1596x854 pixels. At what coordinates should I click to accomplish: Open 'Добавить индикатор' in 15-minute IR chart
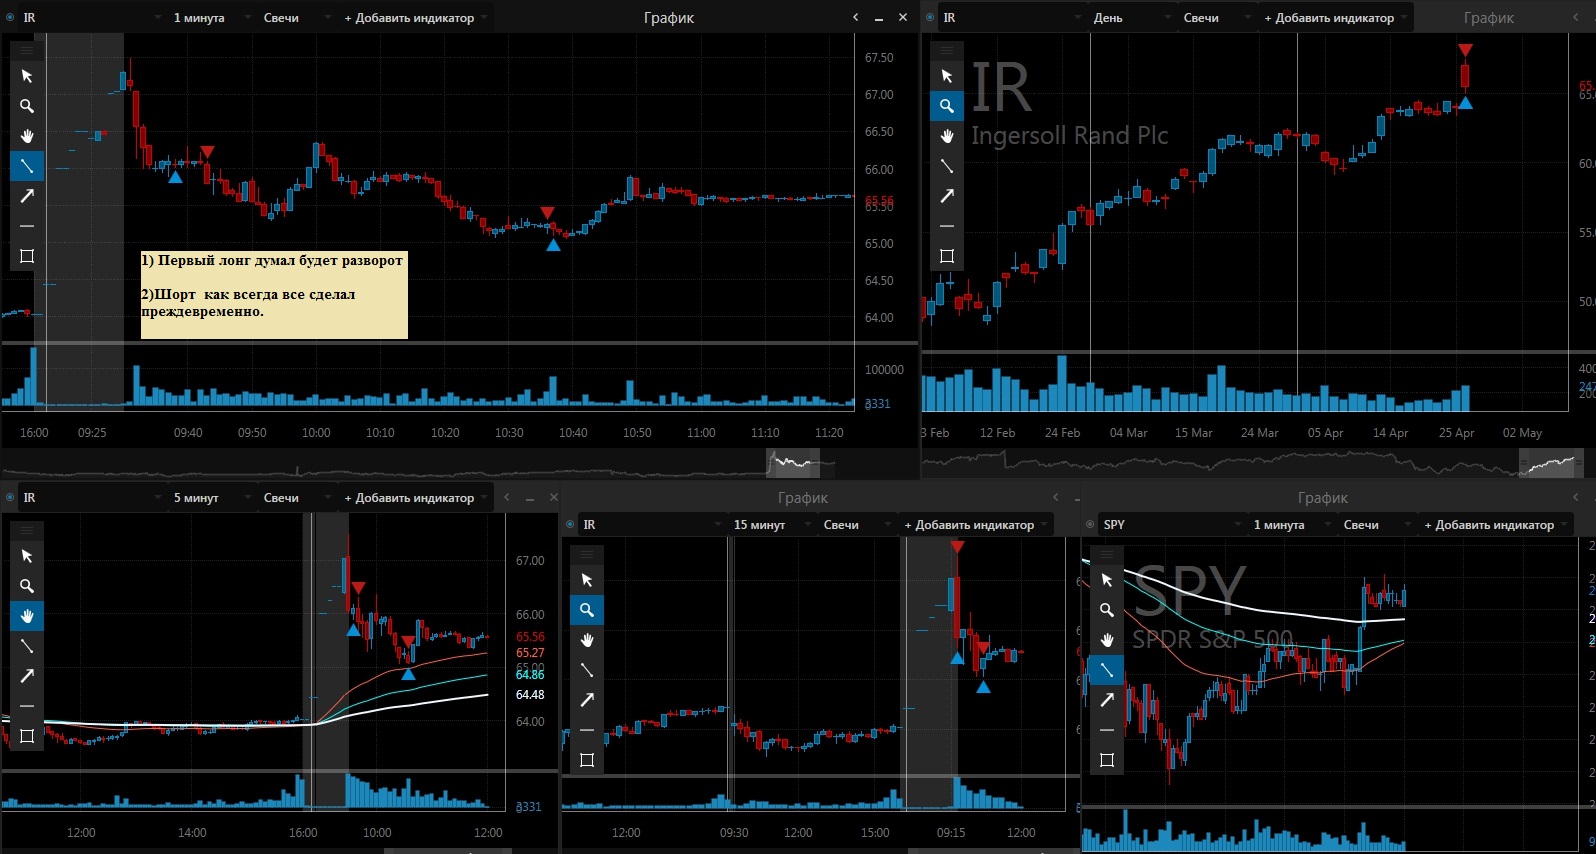coord(975,525)
